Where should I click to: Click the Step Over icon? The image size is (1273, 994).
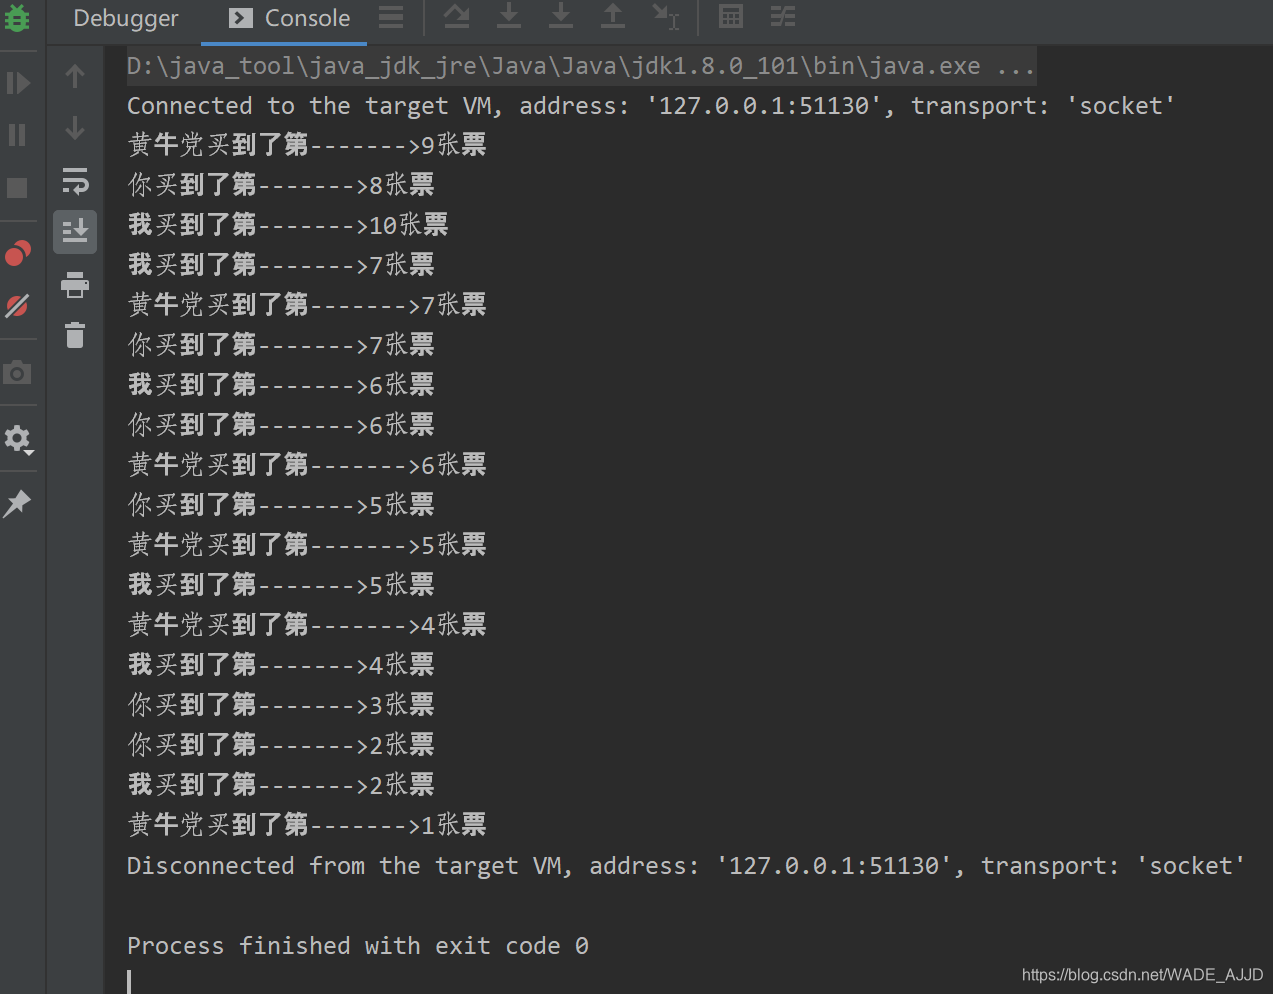457,16
